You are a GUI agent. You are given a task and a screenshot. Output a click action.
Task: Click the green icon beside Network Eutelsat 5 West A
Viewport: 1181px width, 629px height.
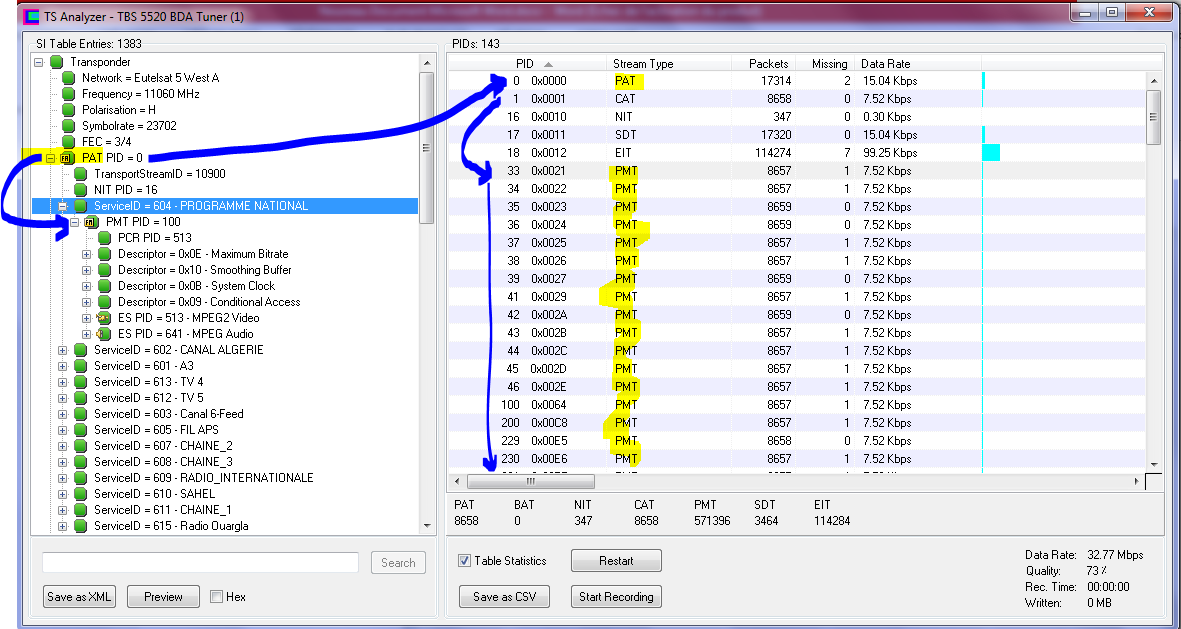pyautogui.click(x=69, y=78)
